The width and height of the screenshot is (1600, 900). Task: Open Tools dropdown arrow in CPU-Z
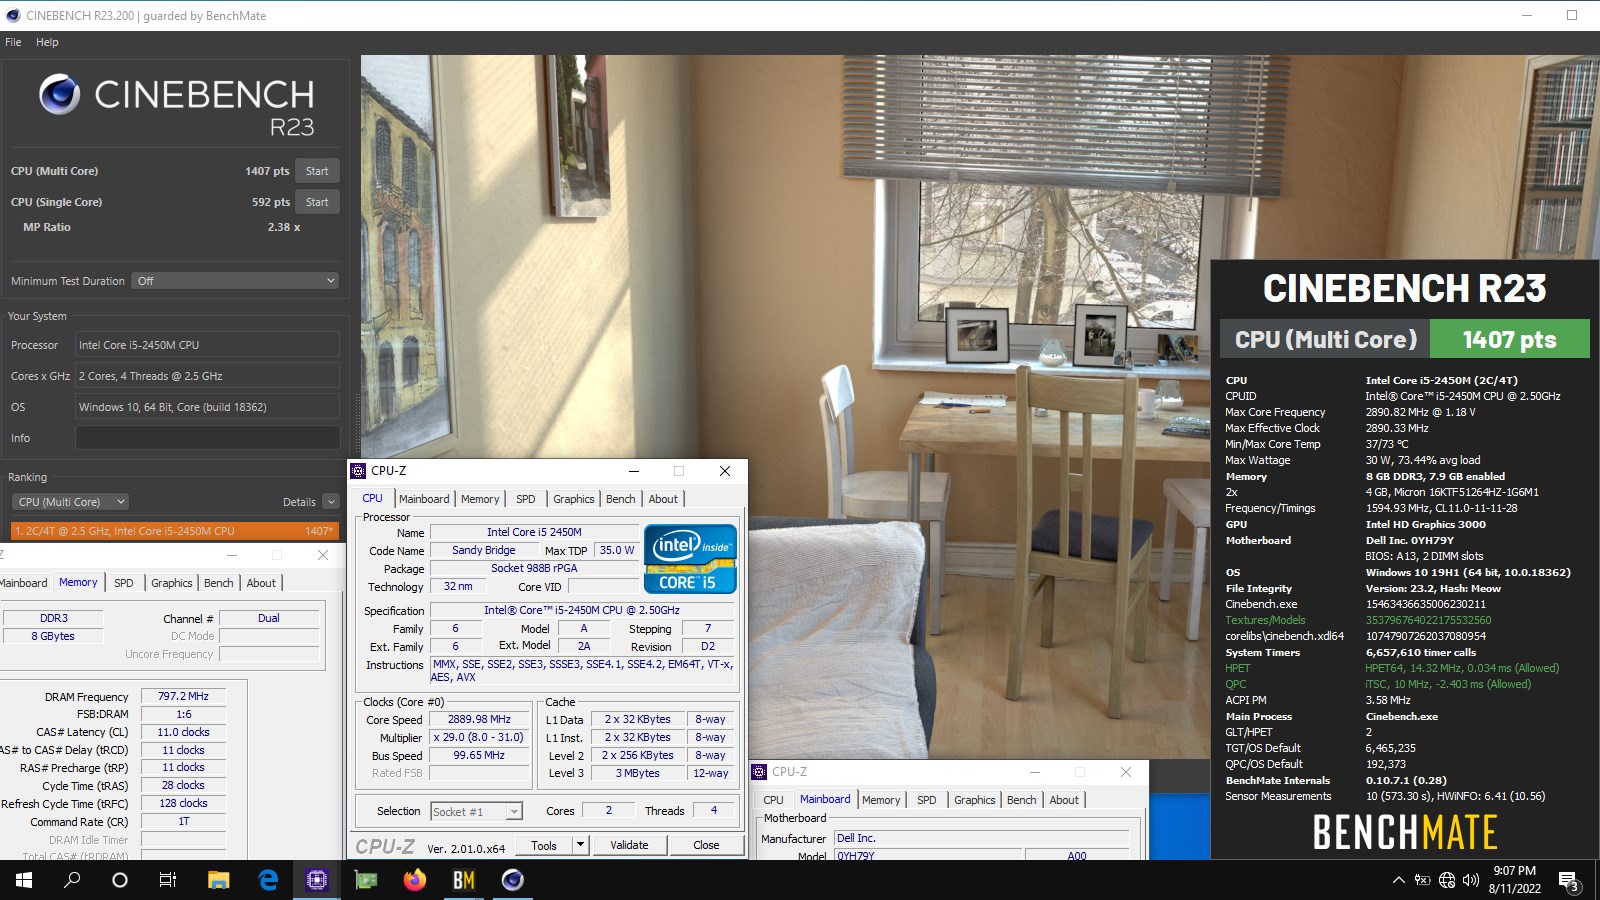point(580,845)
